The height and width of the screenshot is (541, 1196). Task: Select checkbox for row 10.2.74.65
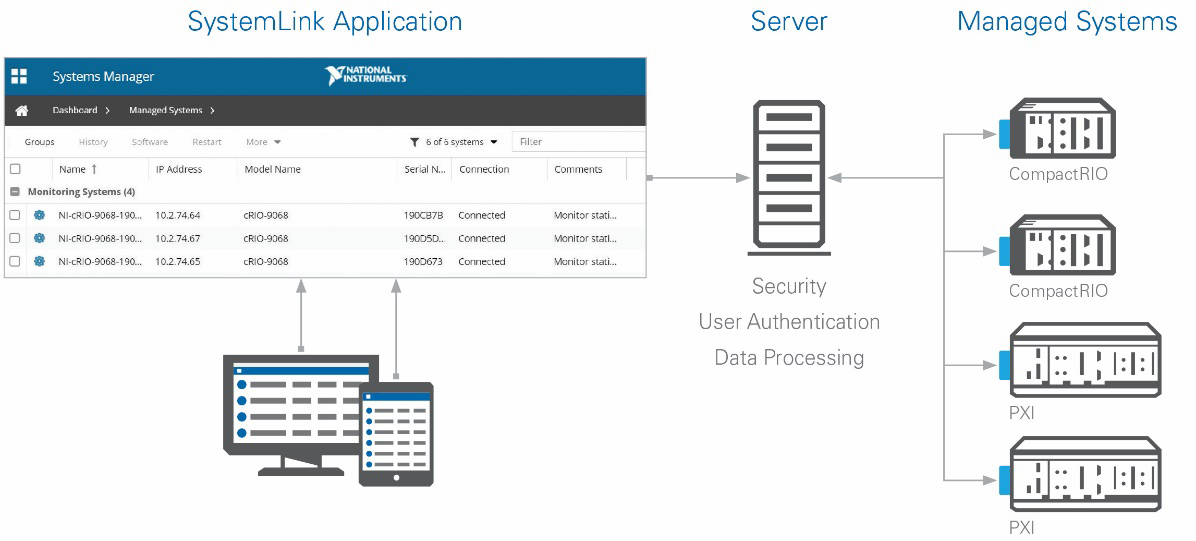click(14, 261)
